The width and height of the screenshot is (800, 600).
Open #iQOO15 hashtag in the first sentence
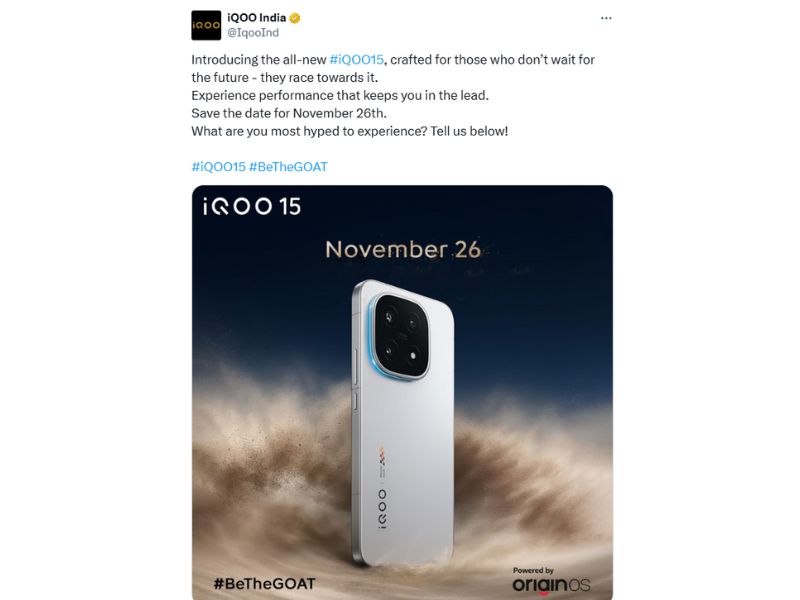357,60
